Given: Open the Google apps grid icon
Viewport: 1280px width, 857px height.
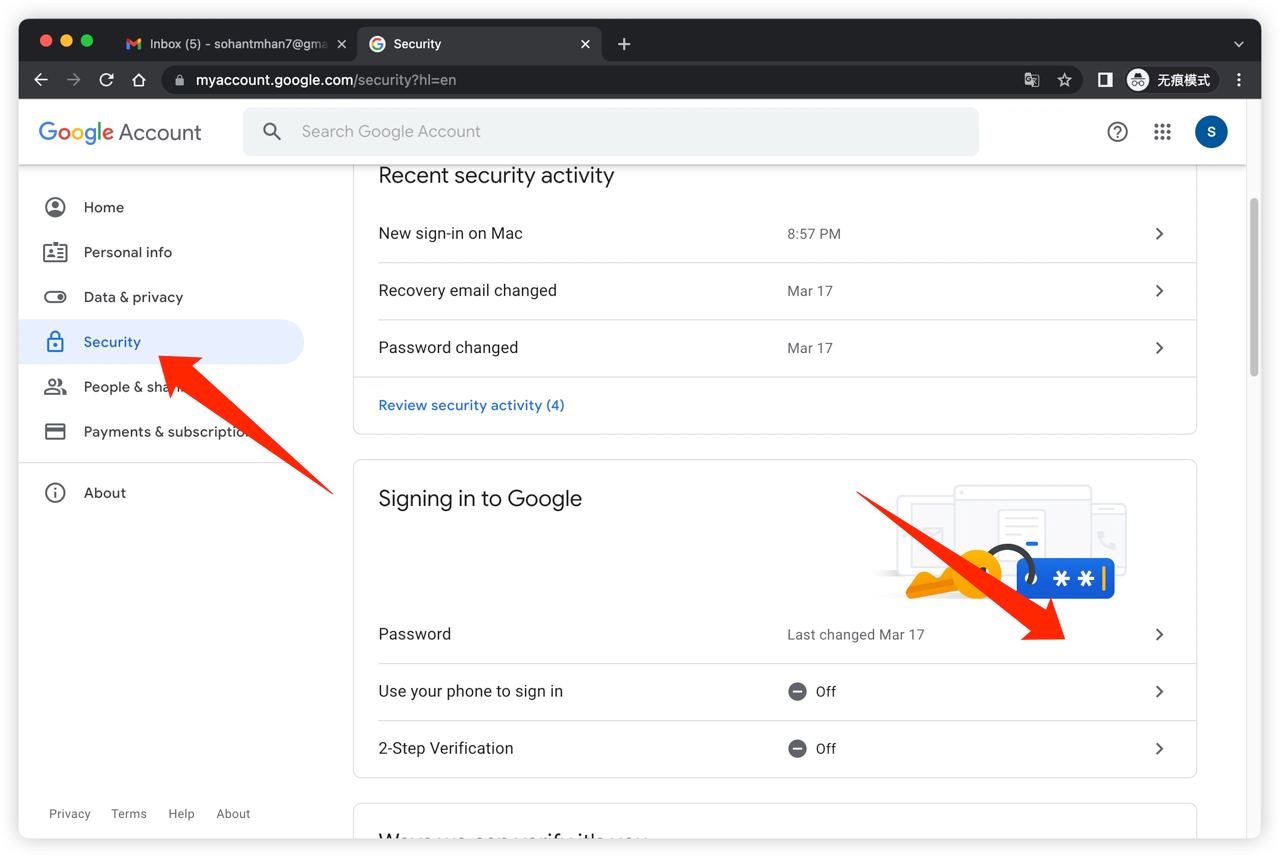Looking at the screenshot, I should tap(1162, 132).
